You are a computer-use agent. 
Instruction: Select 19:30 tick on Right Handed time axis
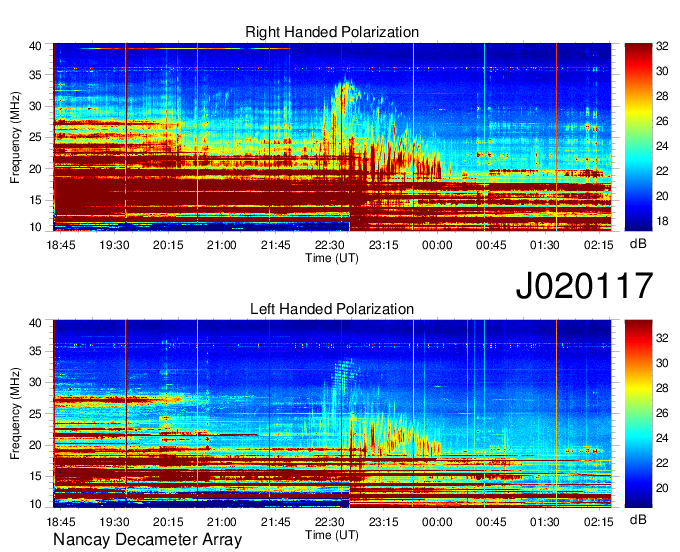click(x=114, y=245)
